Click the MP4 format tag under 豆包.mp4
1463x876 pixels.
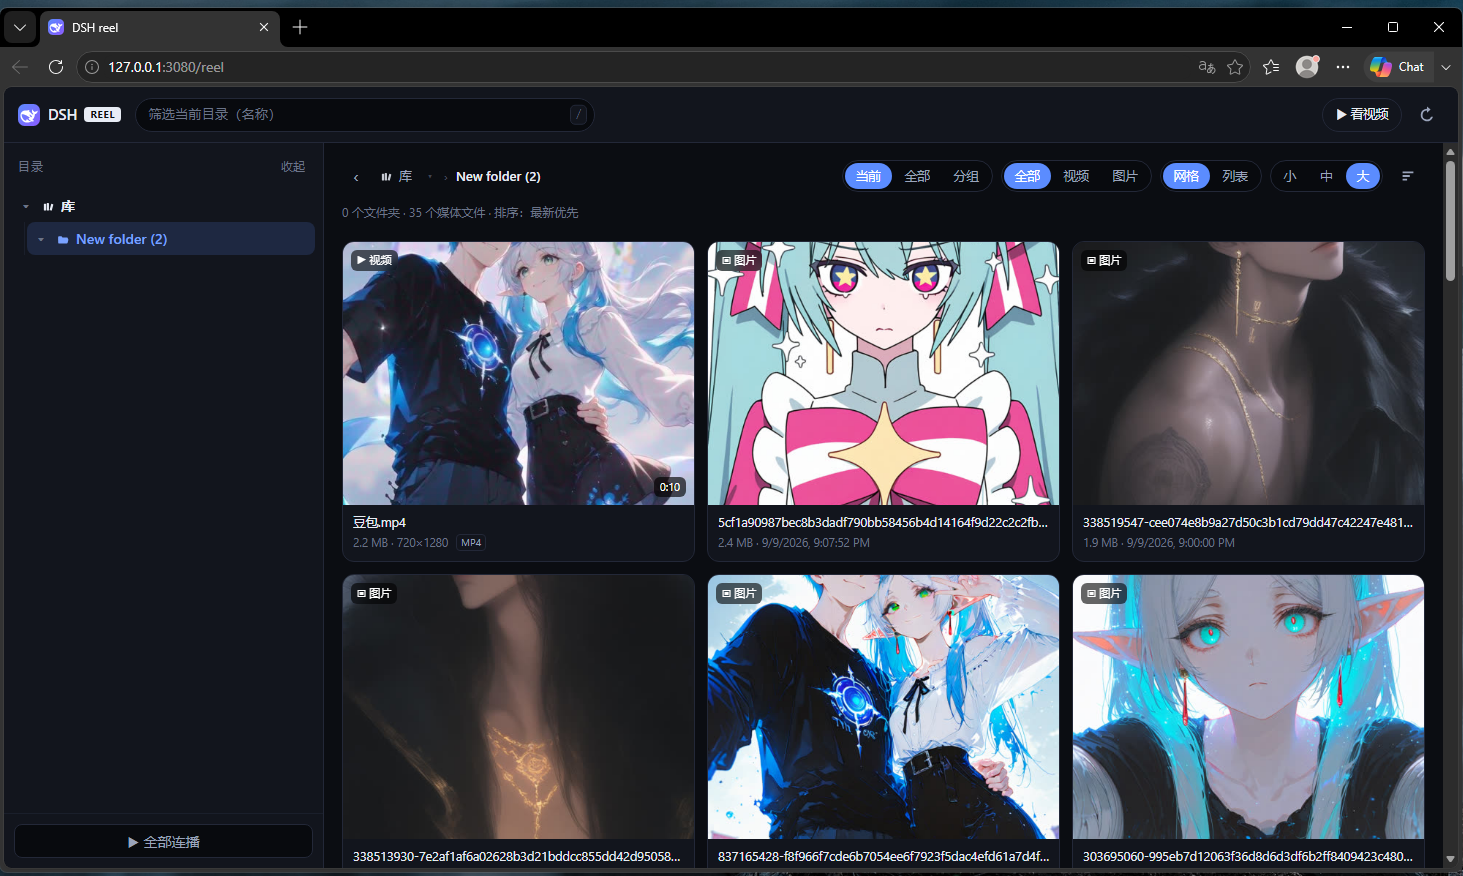click(x=471, y=543)
